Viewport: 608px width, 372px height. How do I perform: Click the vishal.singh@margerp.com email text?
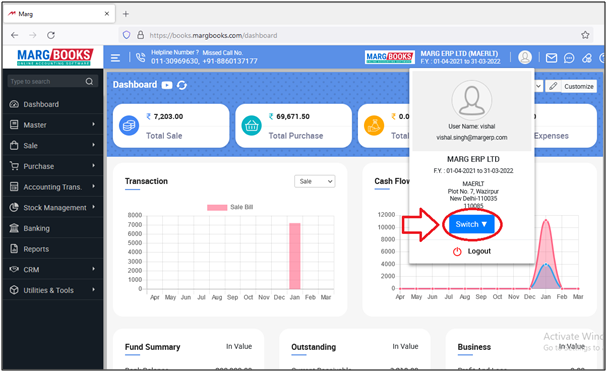tap(472, 138)
